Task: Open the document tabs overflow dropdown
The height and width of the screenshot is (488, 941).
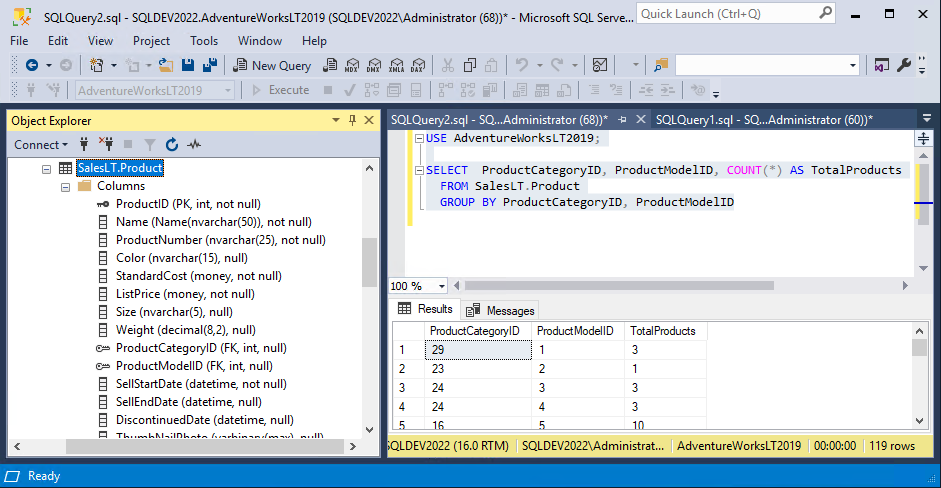Action: [x=927, y=119]
